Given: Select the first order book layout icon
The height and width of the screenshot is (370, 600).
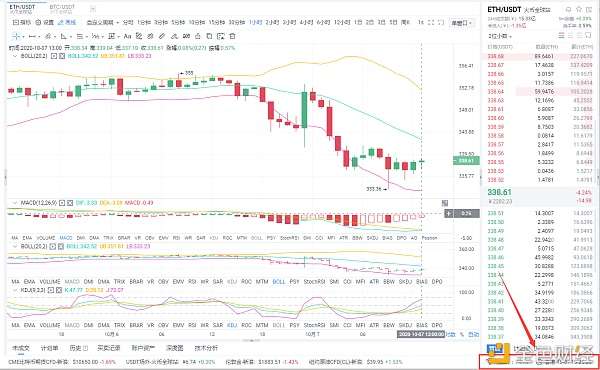Looking at the screenshot, I should tap(561, 36).
